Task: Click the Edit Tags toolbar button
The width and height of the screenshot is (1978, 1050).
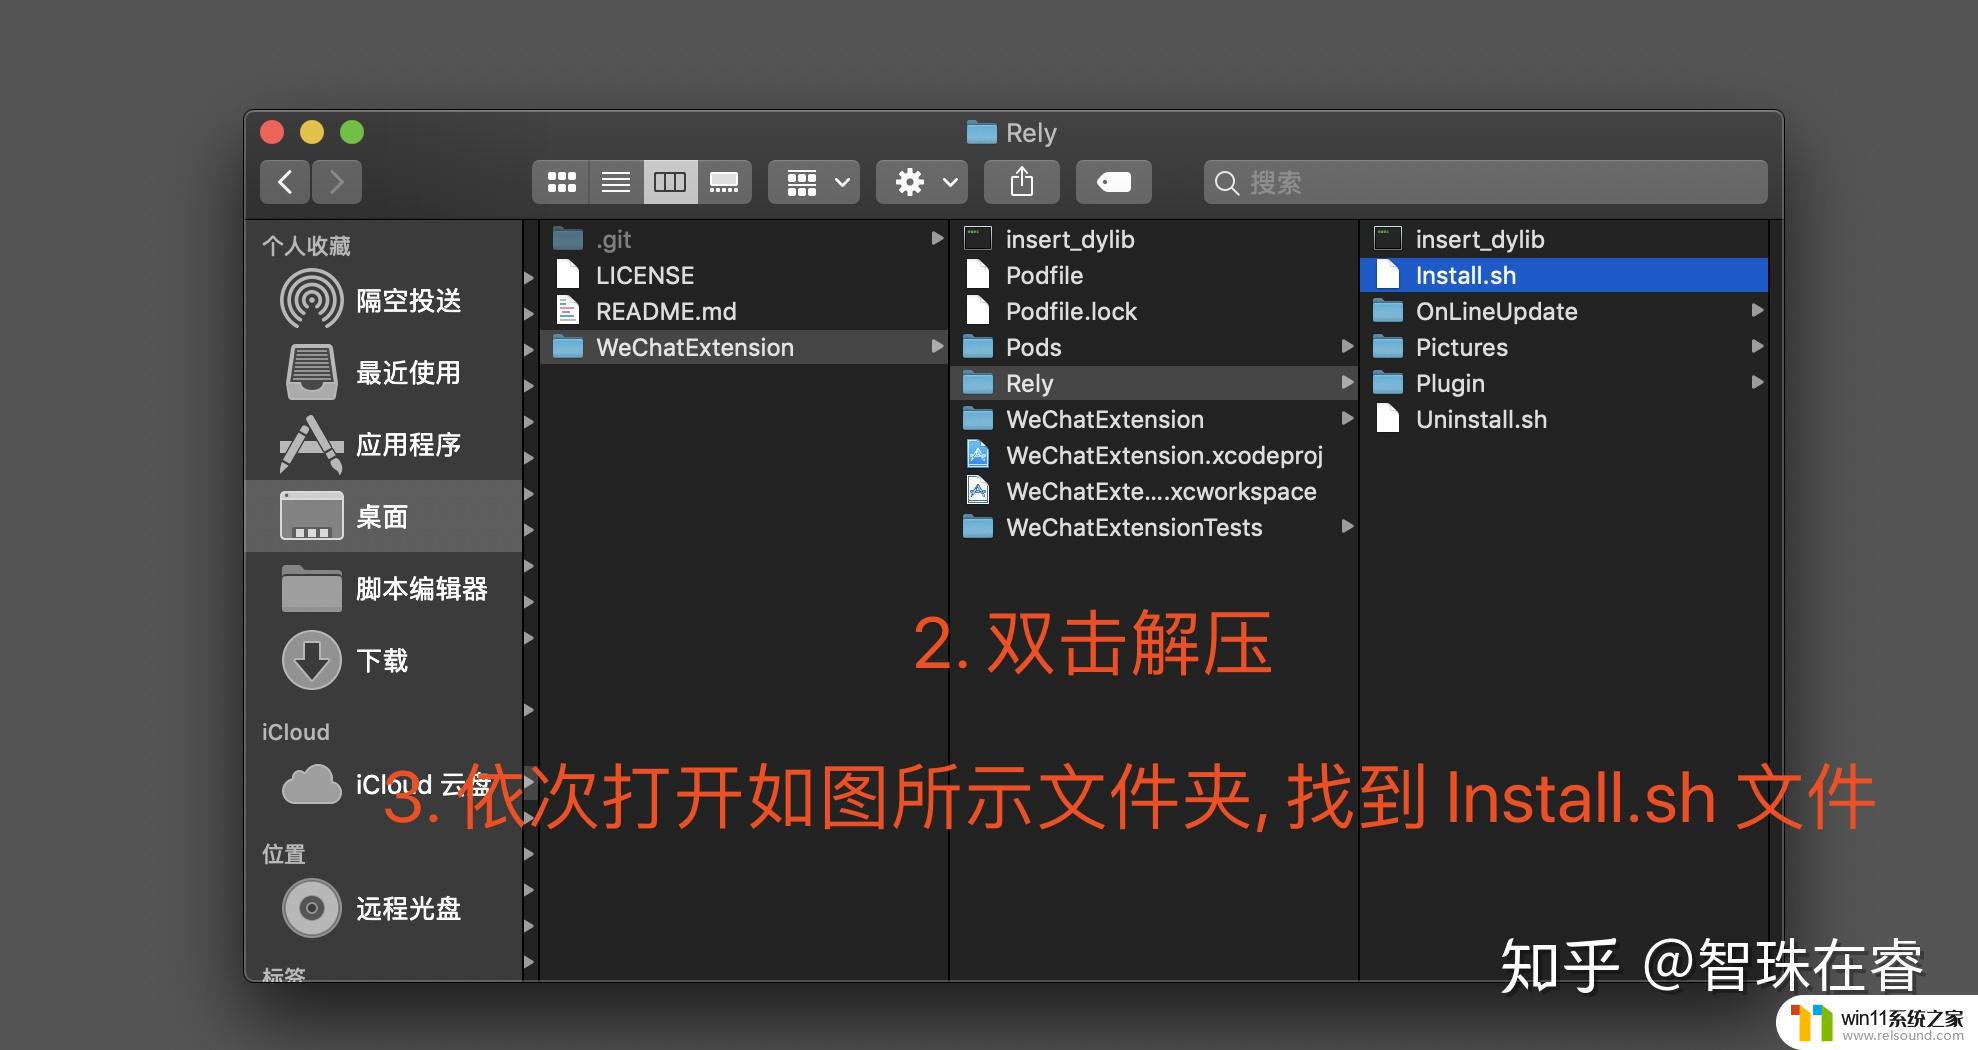Action: (1114, 182)
